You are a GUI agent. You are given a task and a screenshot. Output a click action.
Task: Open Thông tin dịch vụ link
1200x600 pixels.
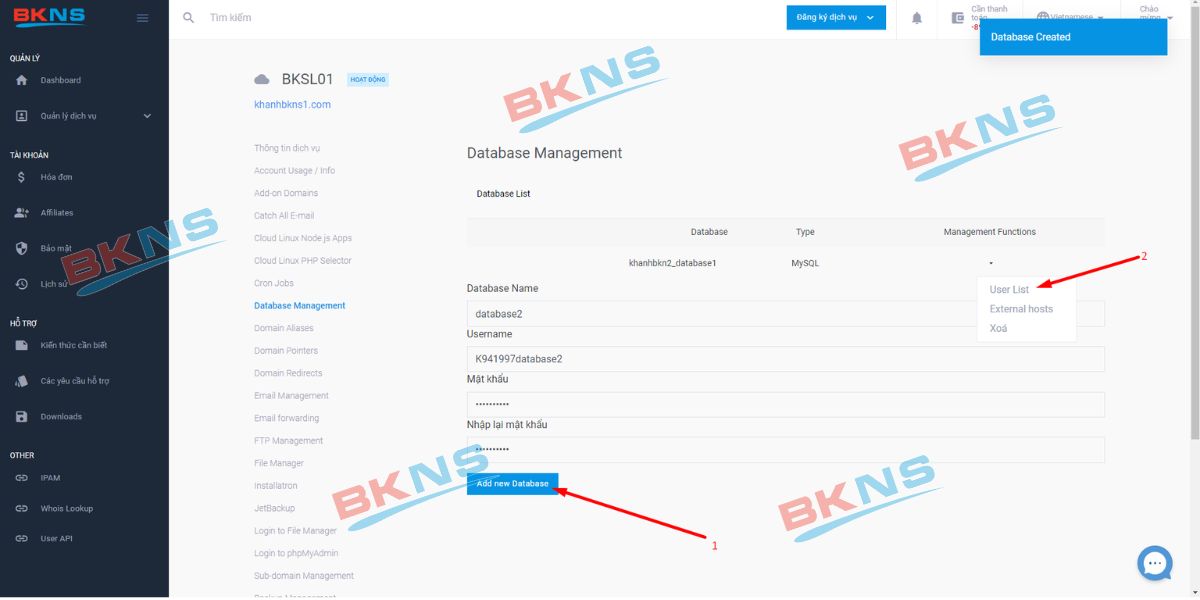point(287,148)
